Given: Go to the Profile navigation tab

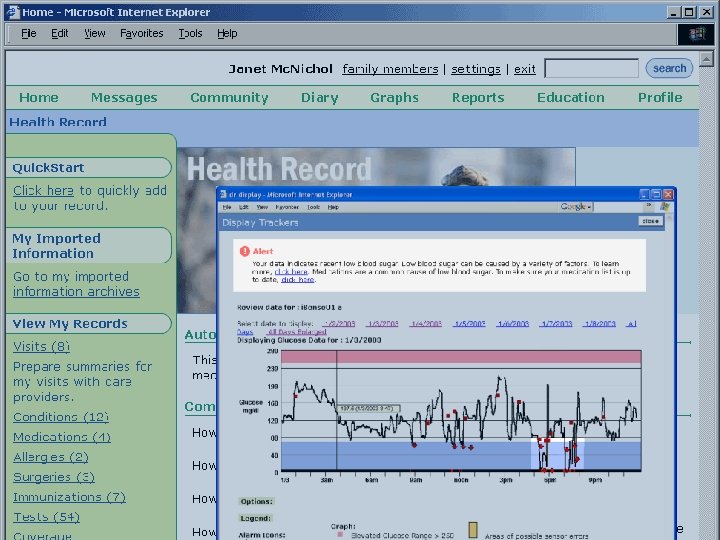Looking at the screenshot, I should (x=660, y=97).
